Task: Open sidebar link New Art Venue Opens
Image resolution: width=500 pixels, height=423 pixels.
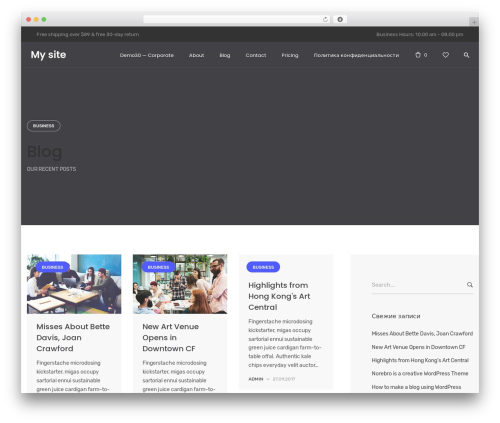Action: [x=418, y=347]
